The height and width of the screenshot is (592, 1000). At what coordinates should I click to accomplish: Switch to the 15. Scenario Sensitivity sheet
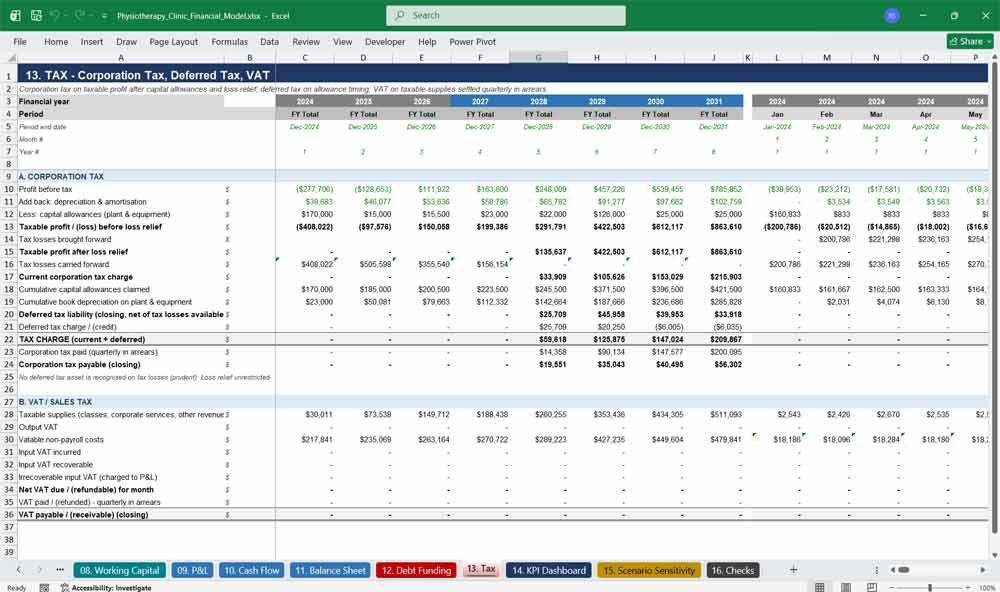pyautogui.click(x=649, y=570)
